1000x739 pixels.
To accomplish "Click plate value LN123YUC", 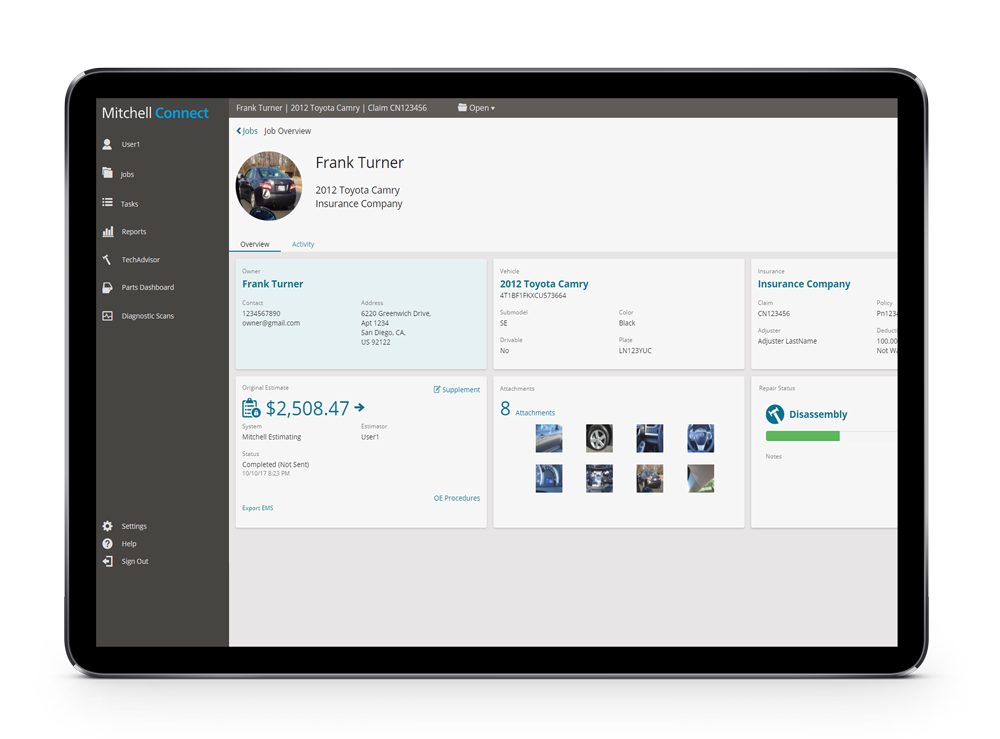I will tap(635, 351).
